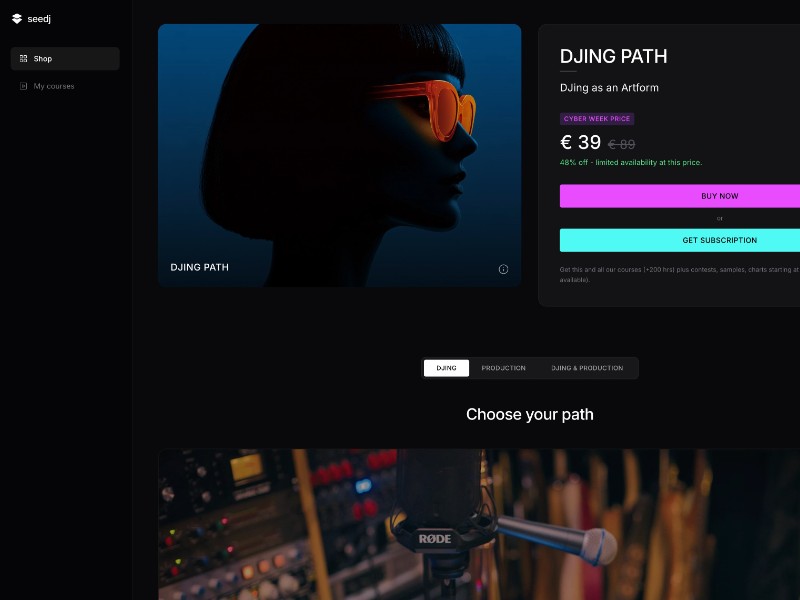Image resolution: width=800 pixels, height=600 pixels.
Task: Select Shop in the sidebar
Action: (x=41, y=58)
